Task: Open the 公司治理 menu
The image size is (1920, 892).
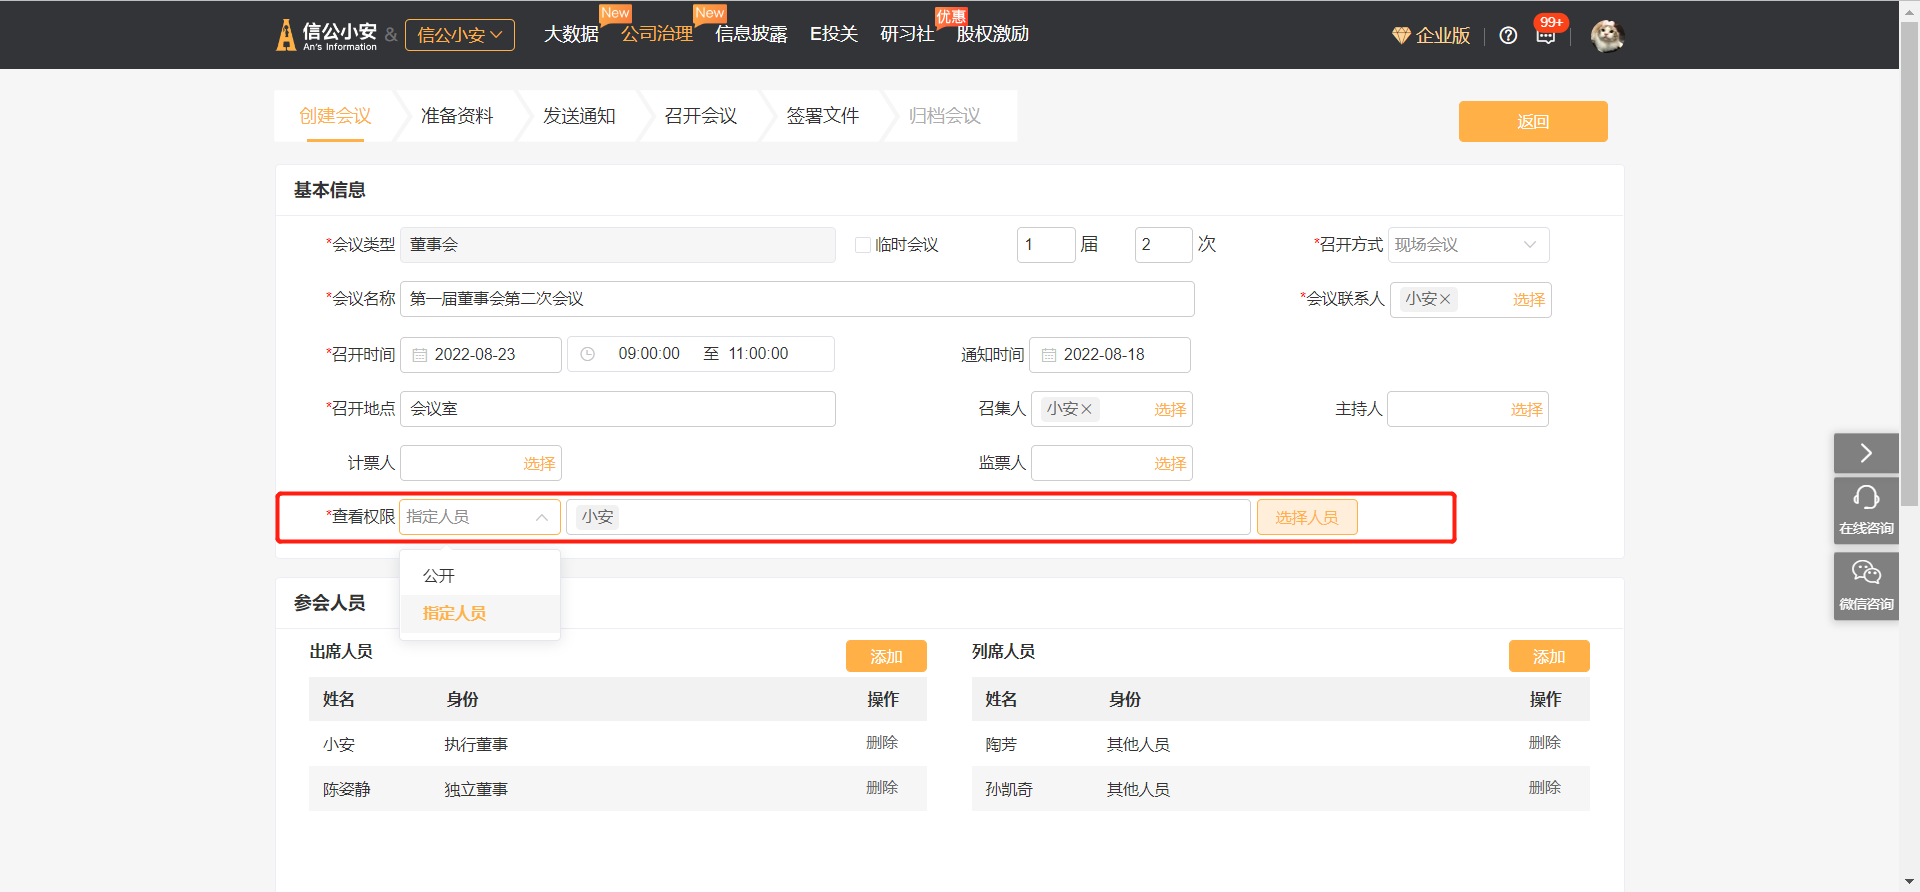Action: coord(657,34)
